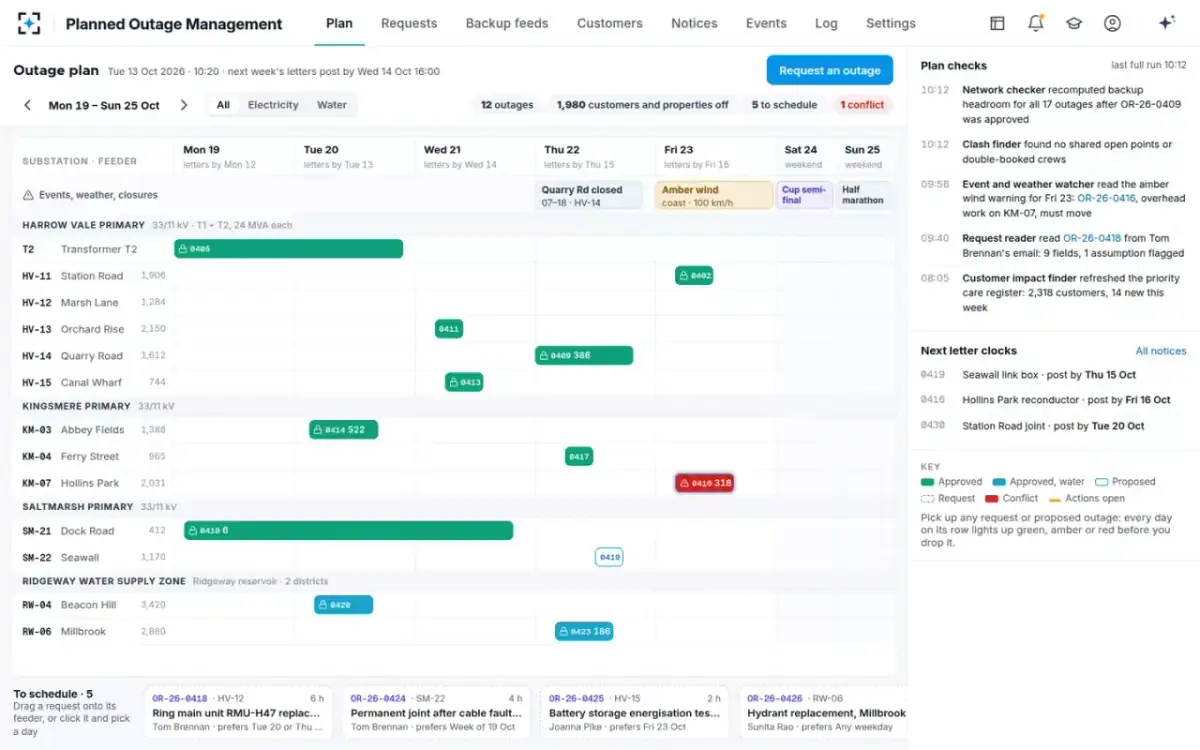Open outage 0413 on Canal Wharf
1200x750 pixels.
464,381
